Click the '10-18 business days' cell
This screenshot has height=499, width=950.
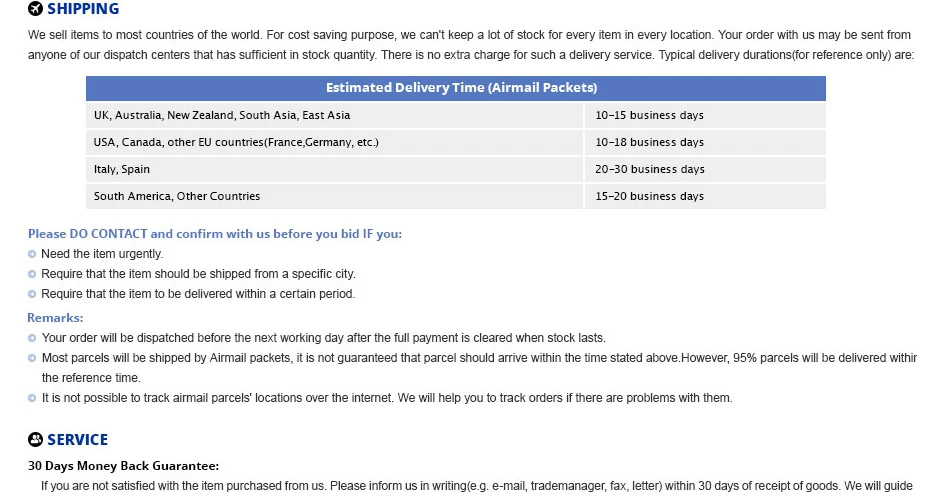[x=705, y=142]
